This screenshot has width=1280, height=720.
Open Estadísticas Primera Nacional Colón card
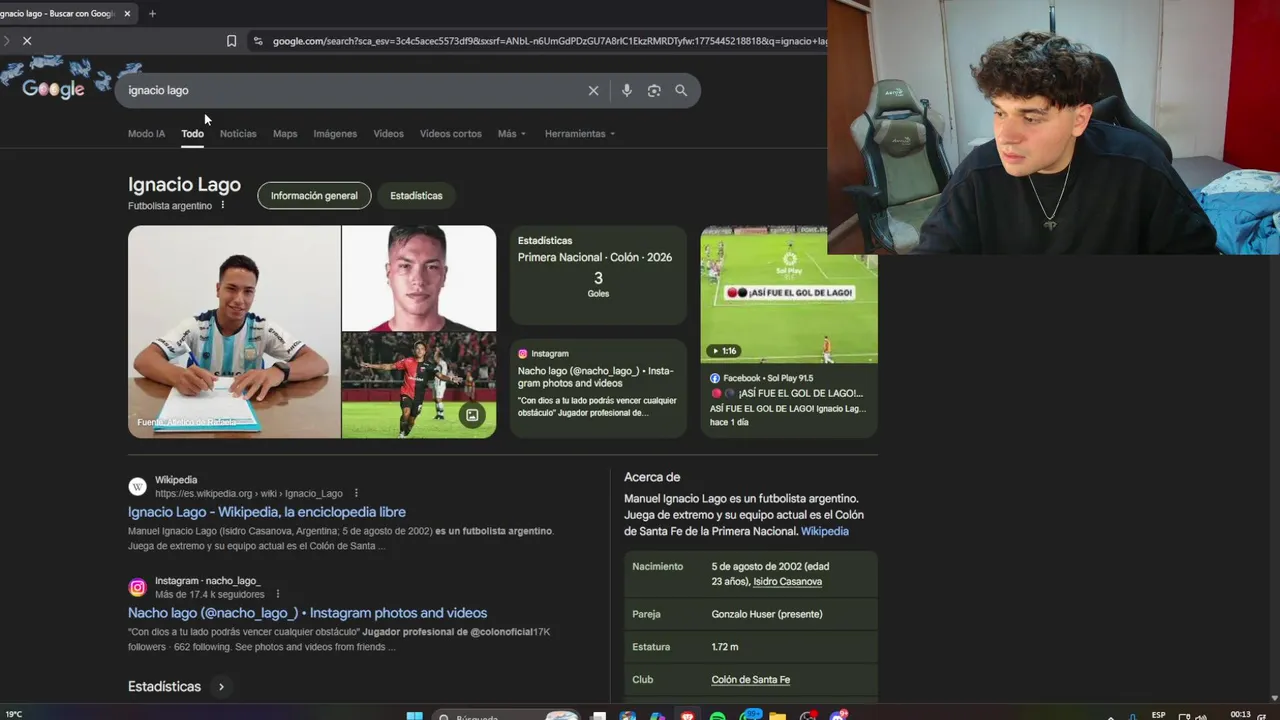(598, 275)
